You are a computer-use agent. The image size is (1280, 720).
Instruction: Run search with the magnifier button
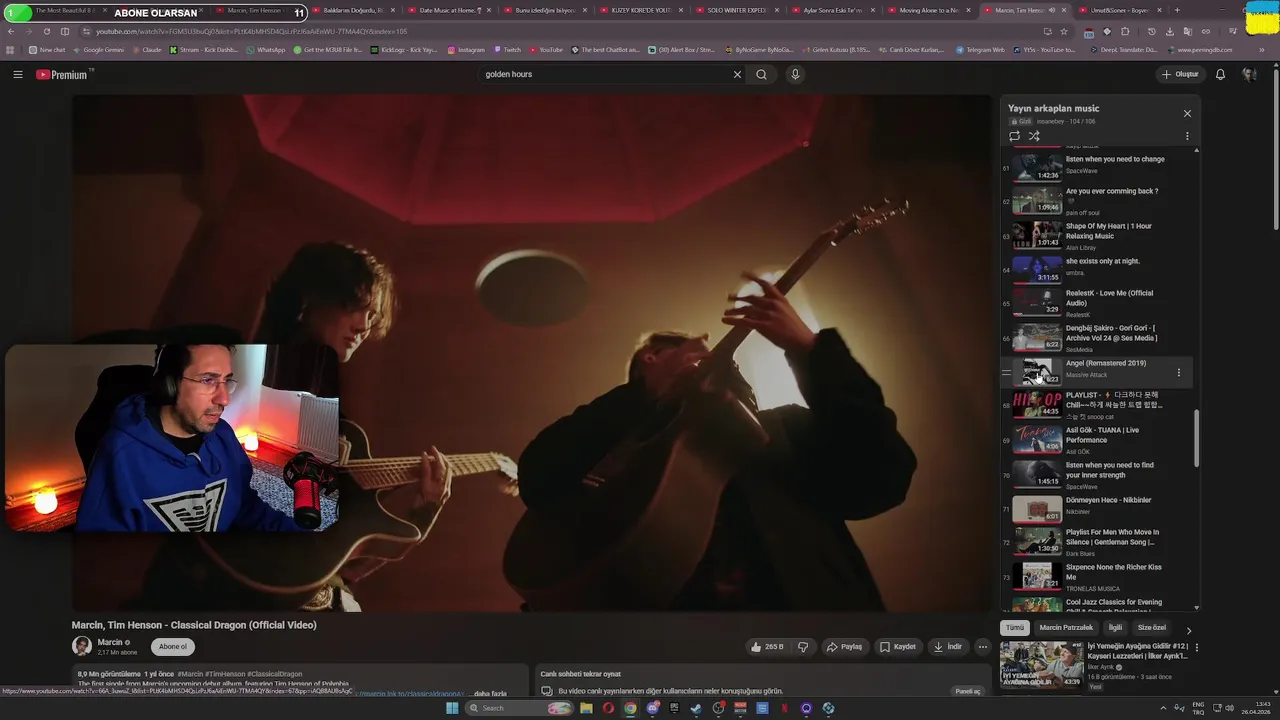[x=761, y=74]
